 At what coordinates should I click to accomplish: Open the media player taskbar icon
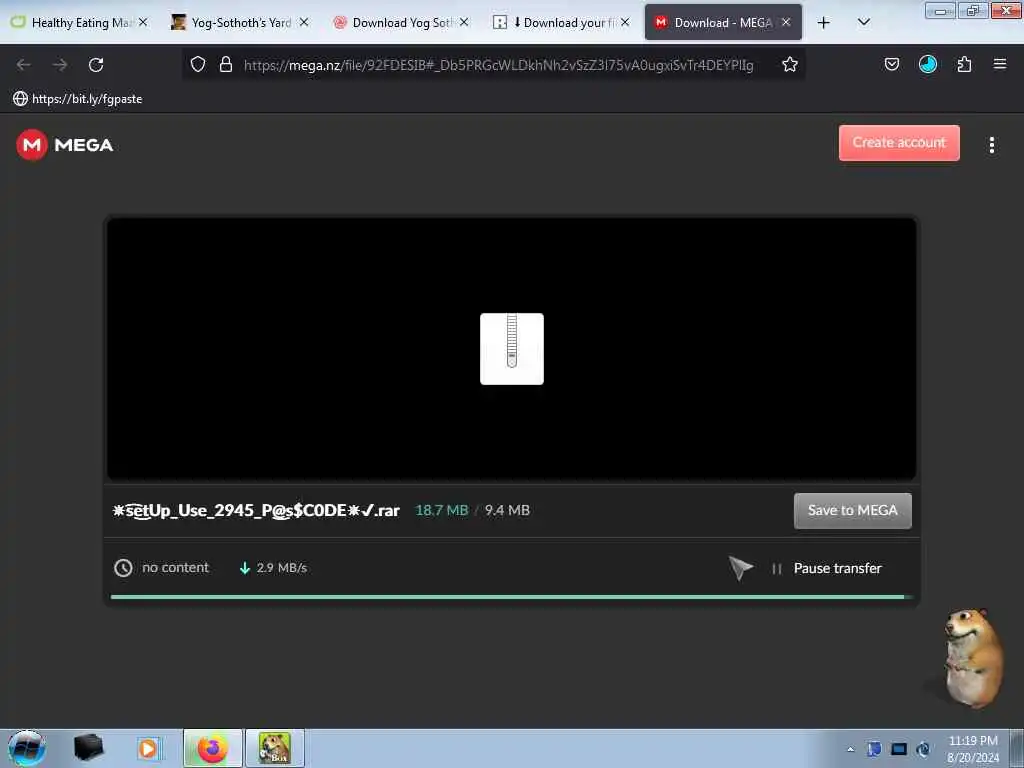click(148, 748)
